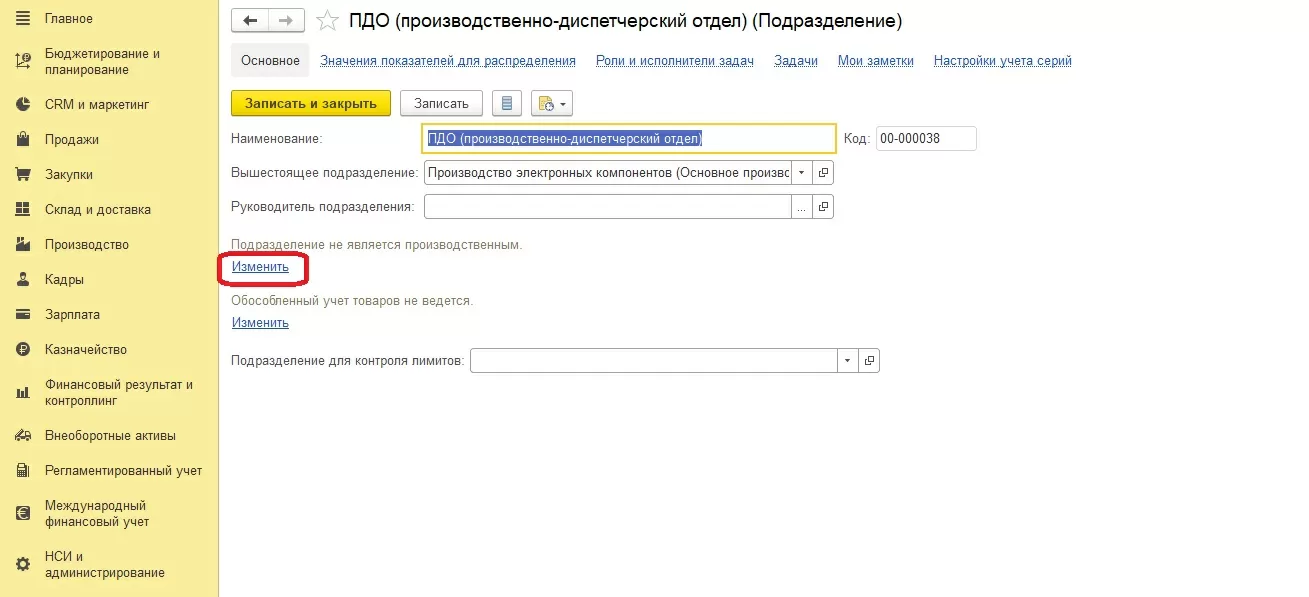Open the Кадры person icon
Image resolution: width=1309 pixels, height=597 pixels.
point(23,279)
